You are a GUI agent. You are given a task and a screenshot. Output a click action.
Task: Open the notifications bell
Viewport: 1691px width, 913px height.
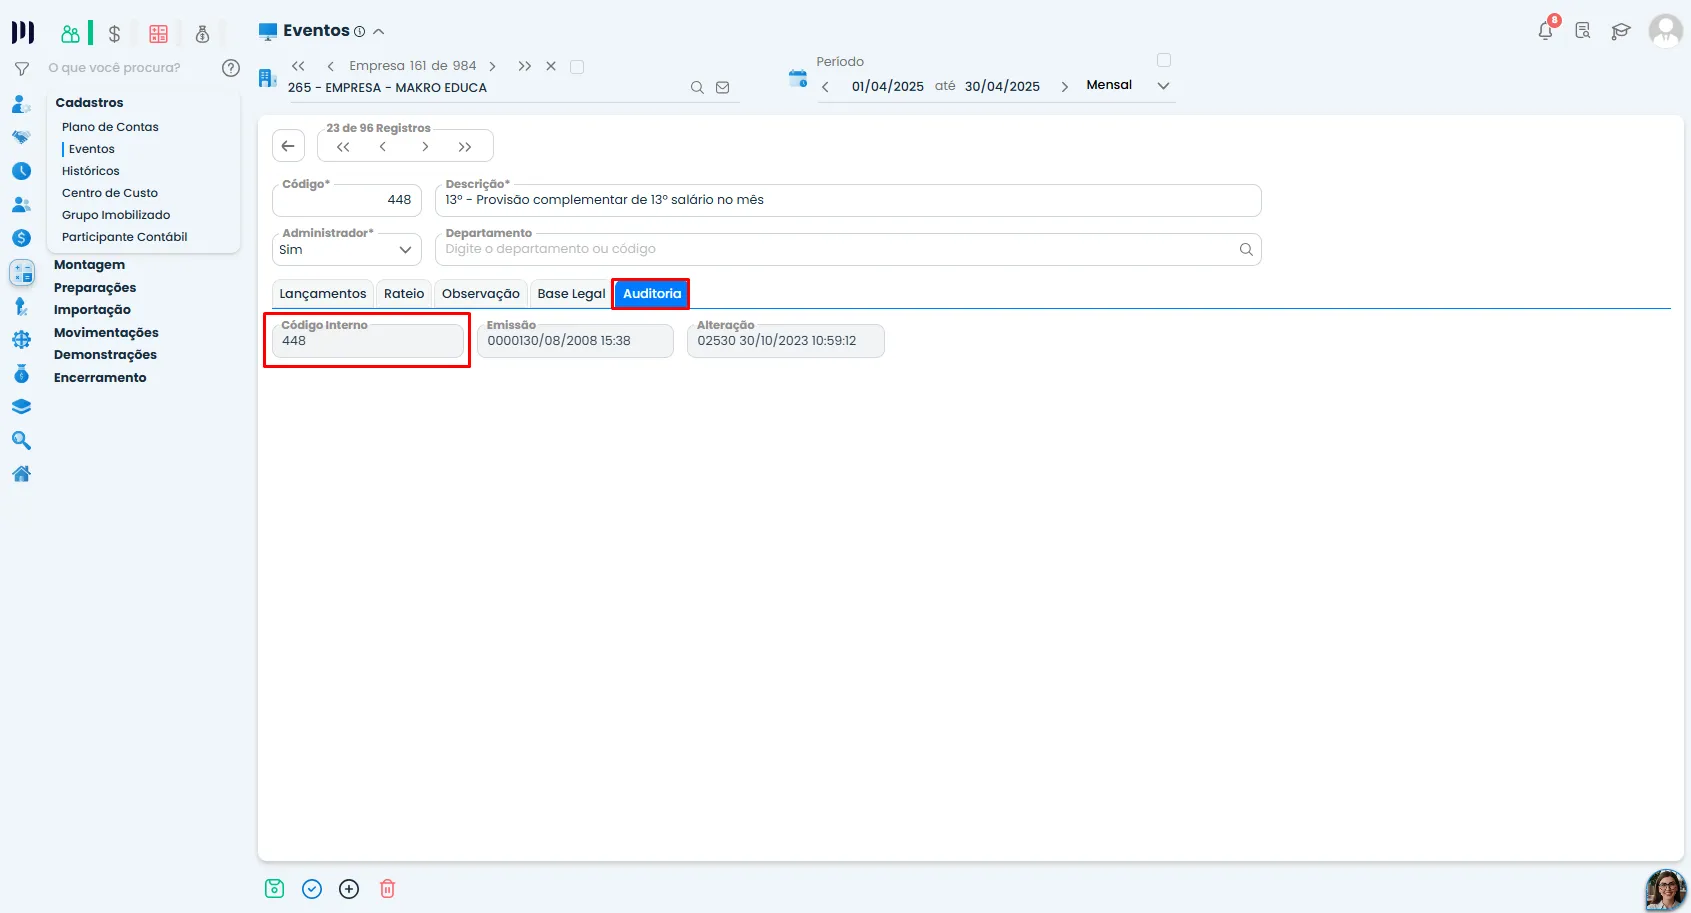pyautogui.click(x=1546, y=30)
